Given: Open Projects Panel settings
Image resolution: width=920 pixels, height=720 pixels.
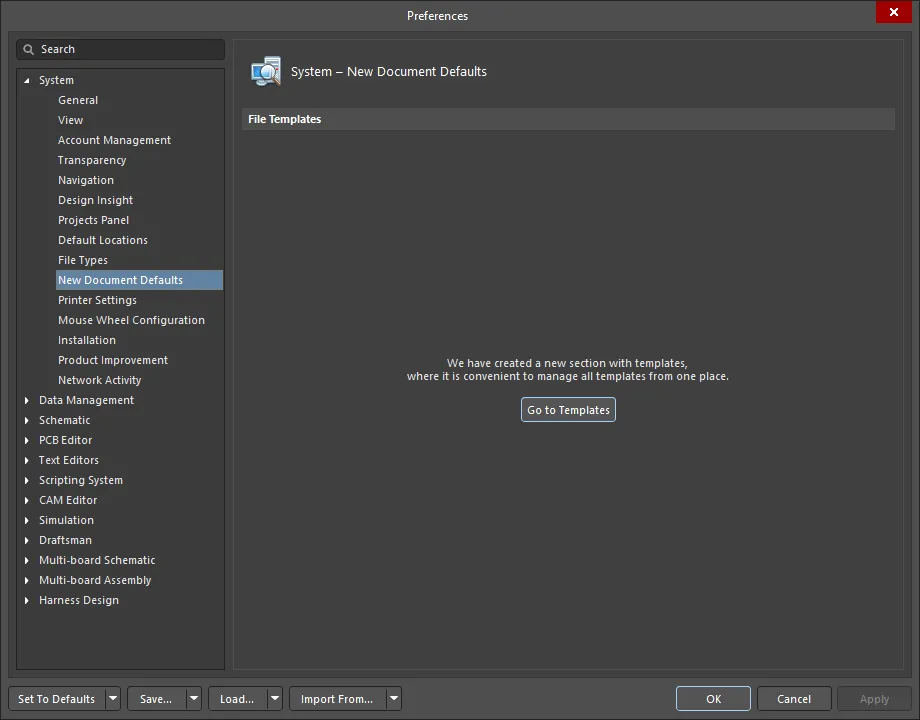Looking at the screenshot, I should [93, 220].
